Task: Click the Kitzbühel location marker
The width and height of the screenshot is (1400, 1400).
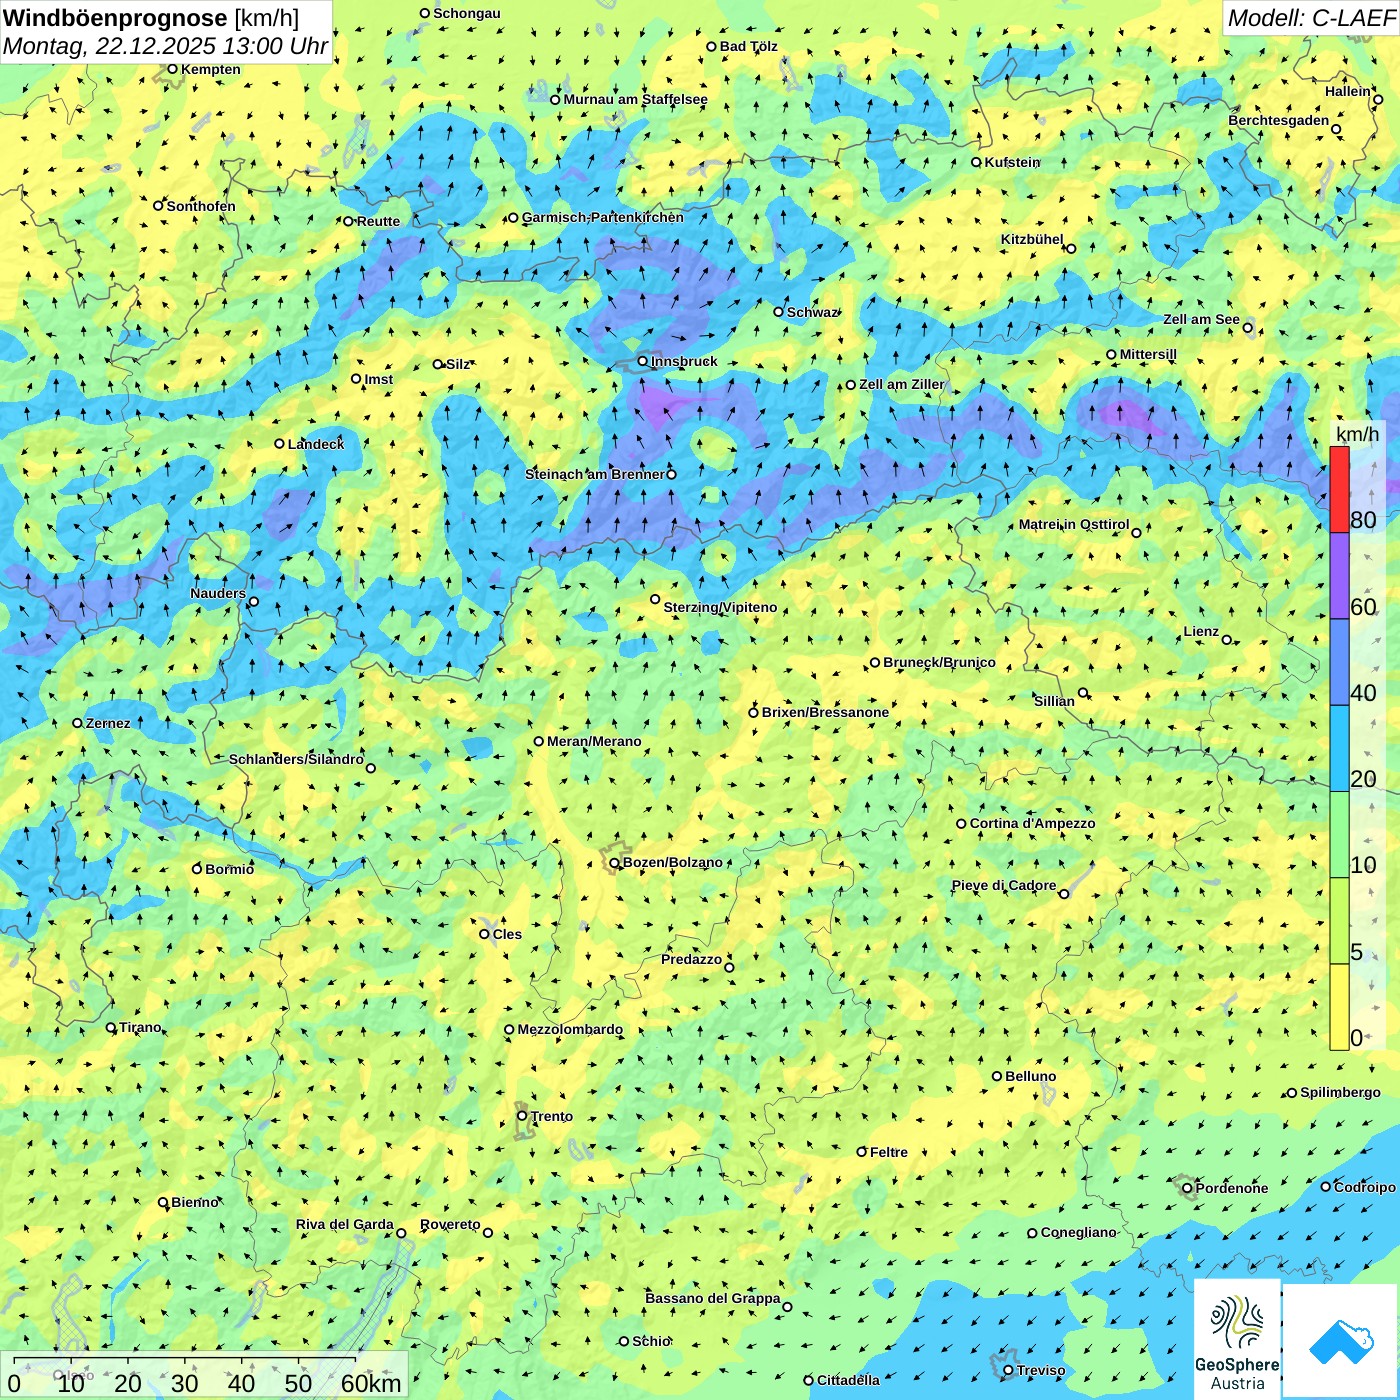Action: pyautogui.click(x=1071, y=249)
